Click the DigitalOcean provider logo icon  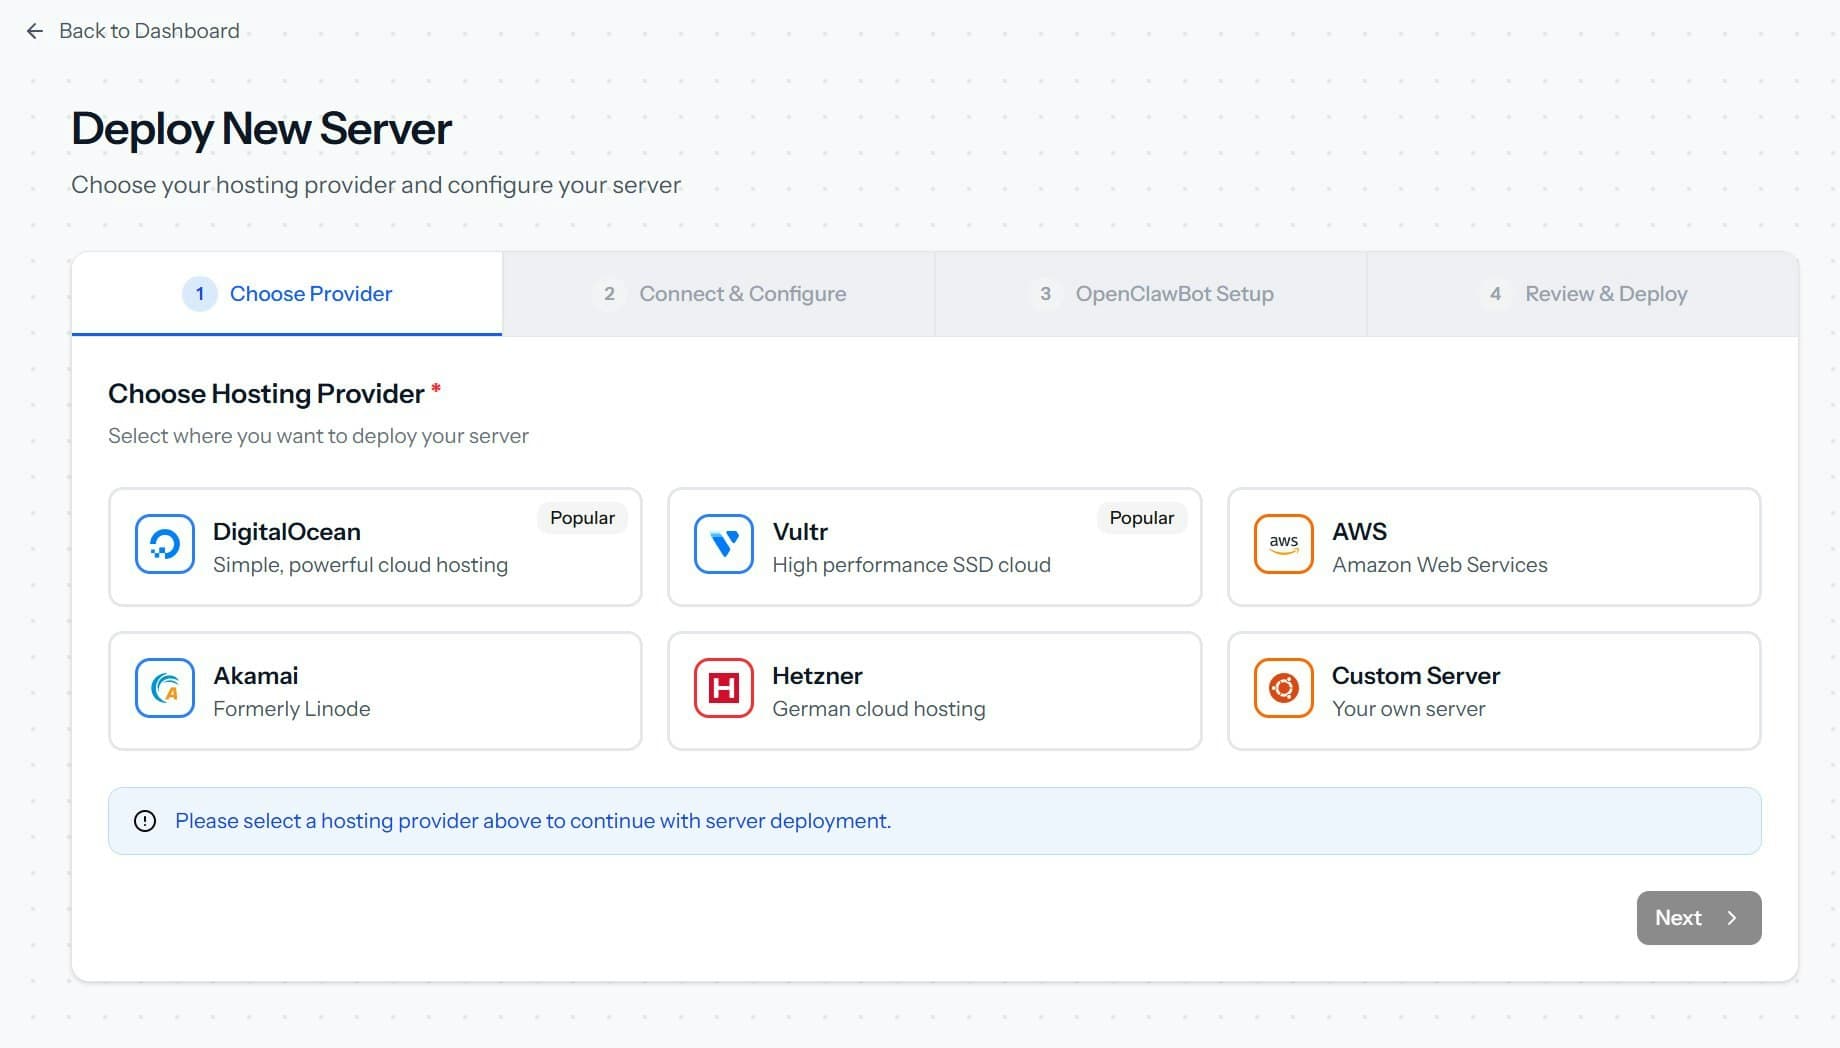tap(163, 544)
